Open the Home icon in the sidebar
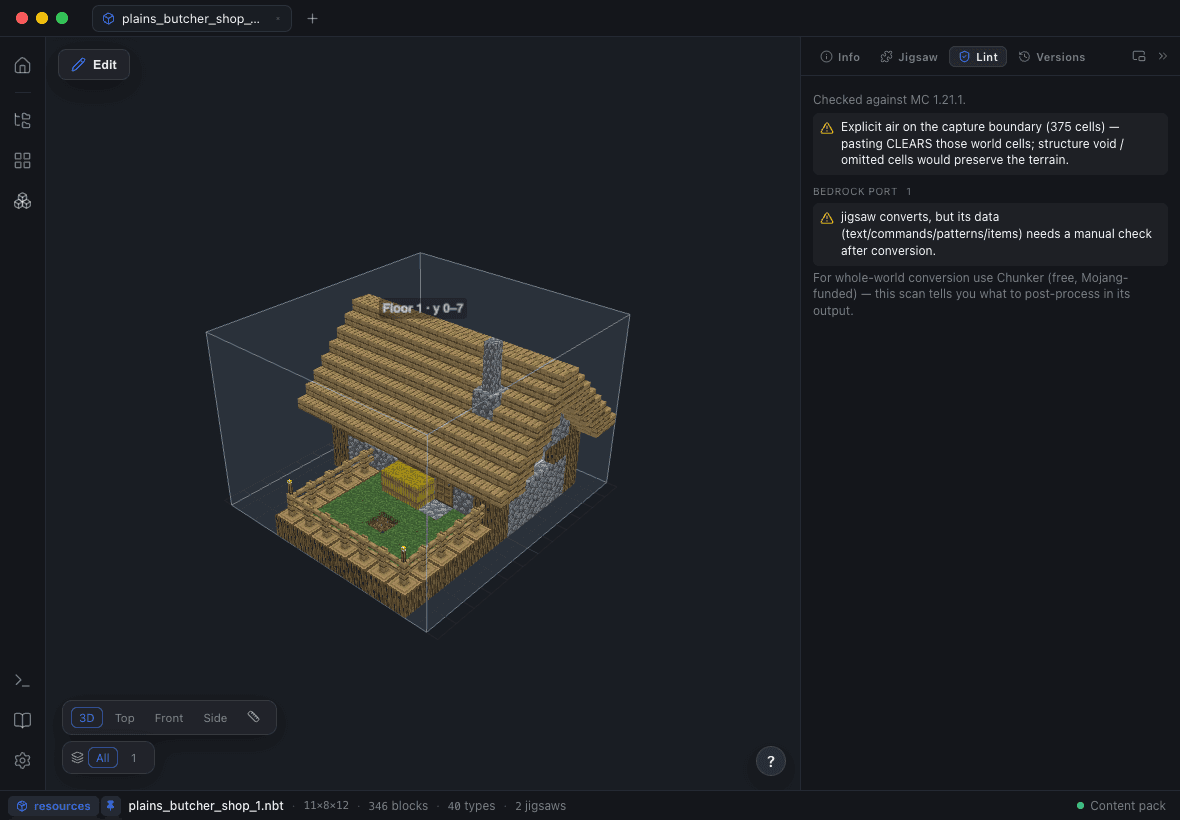Screen dimensions: 1180x820 click(23, 65)
